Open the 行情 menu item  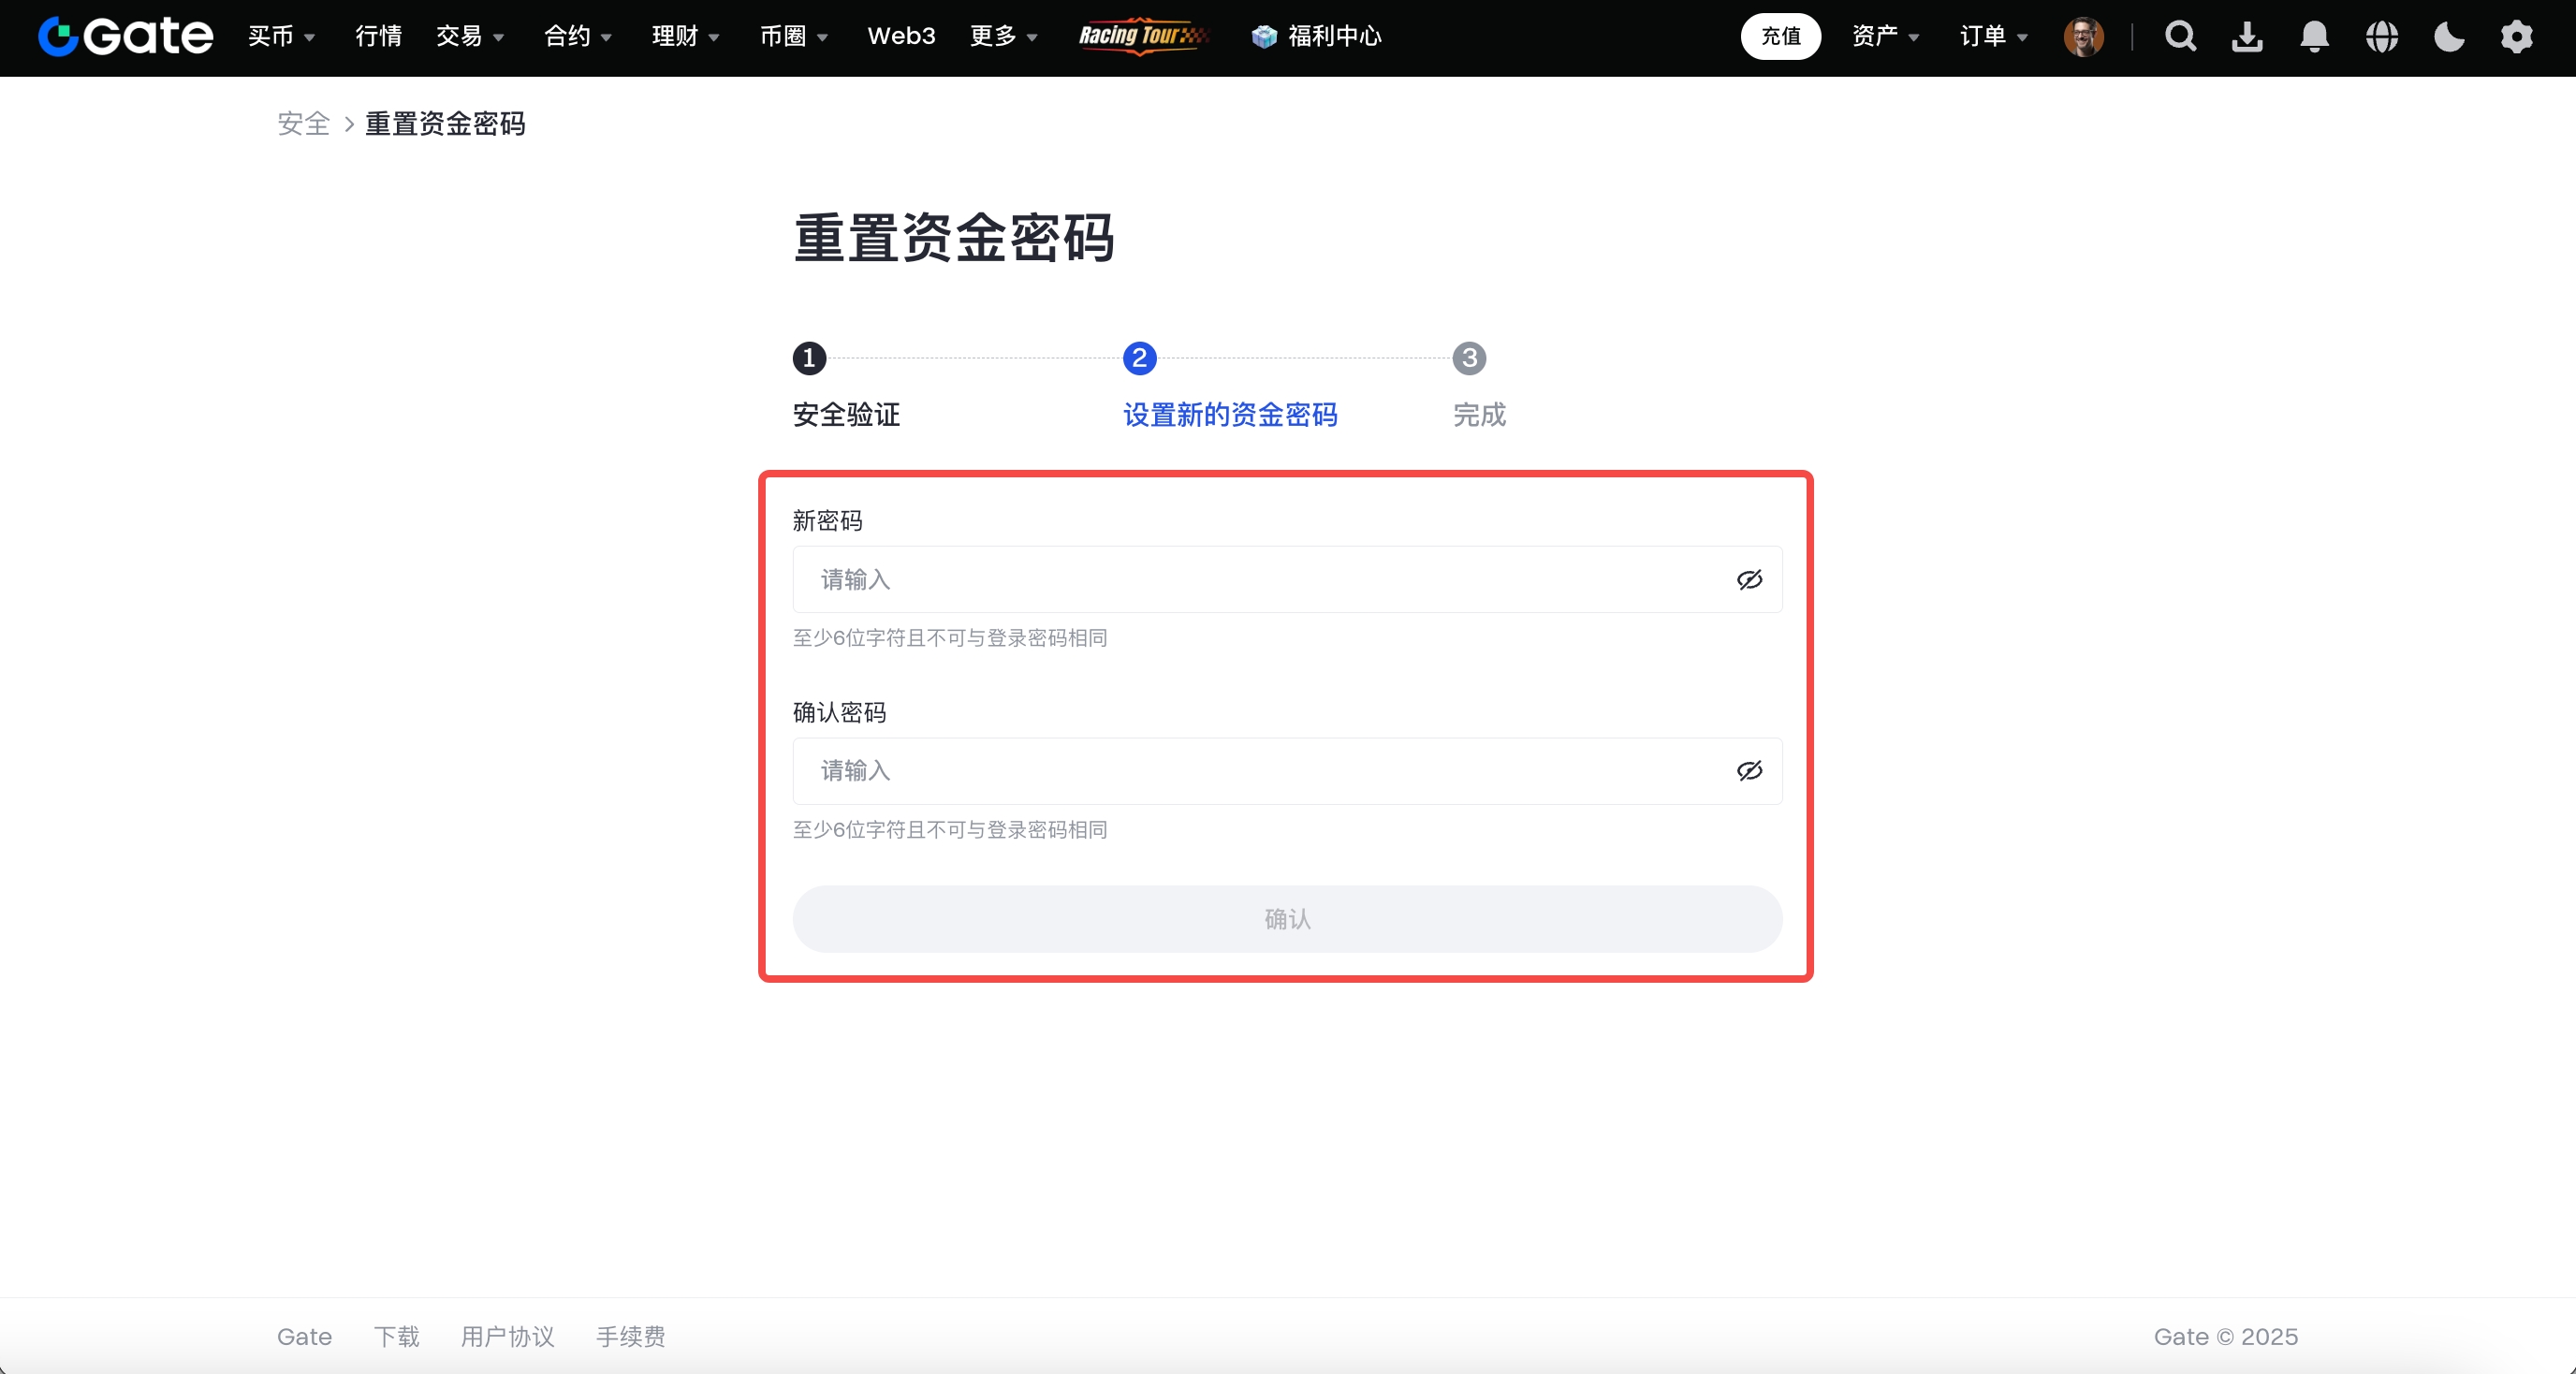click(x=379, y=37)
